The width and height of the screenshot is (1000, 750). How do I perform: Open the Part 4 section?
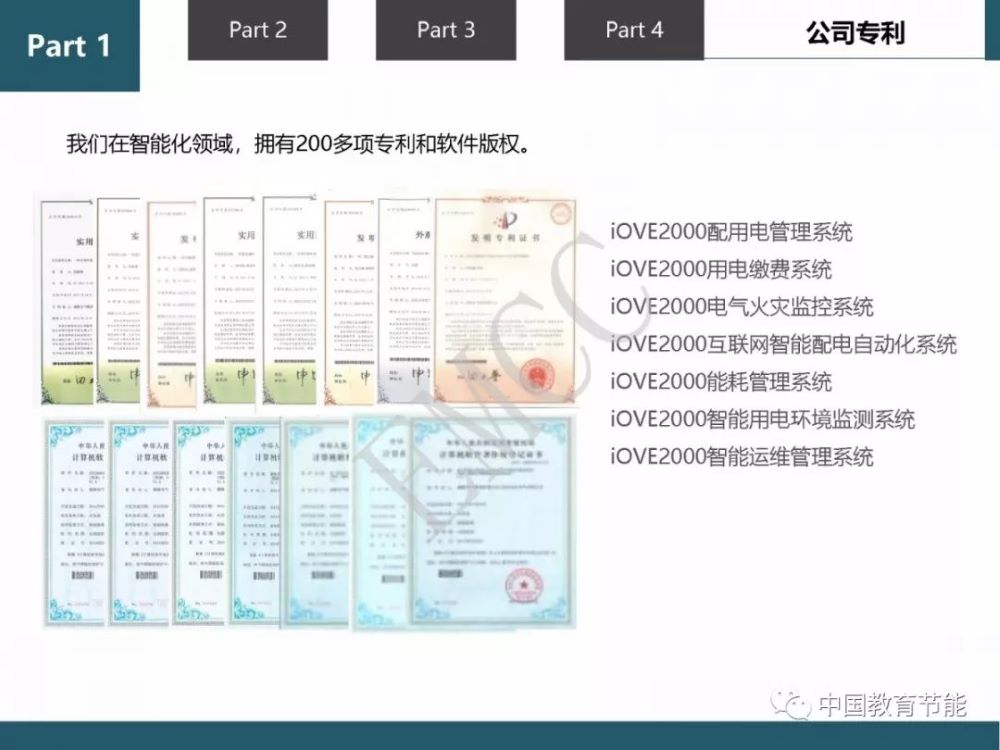coord(633,30)
